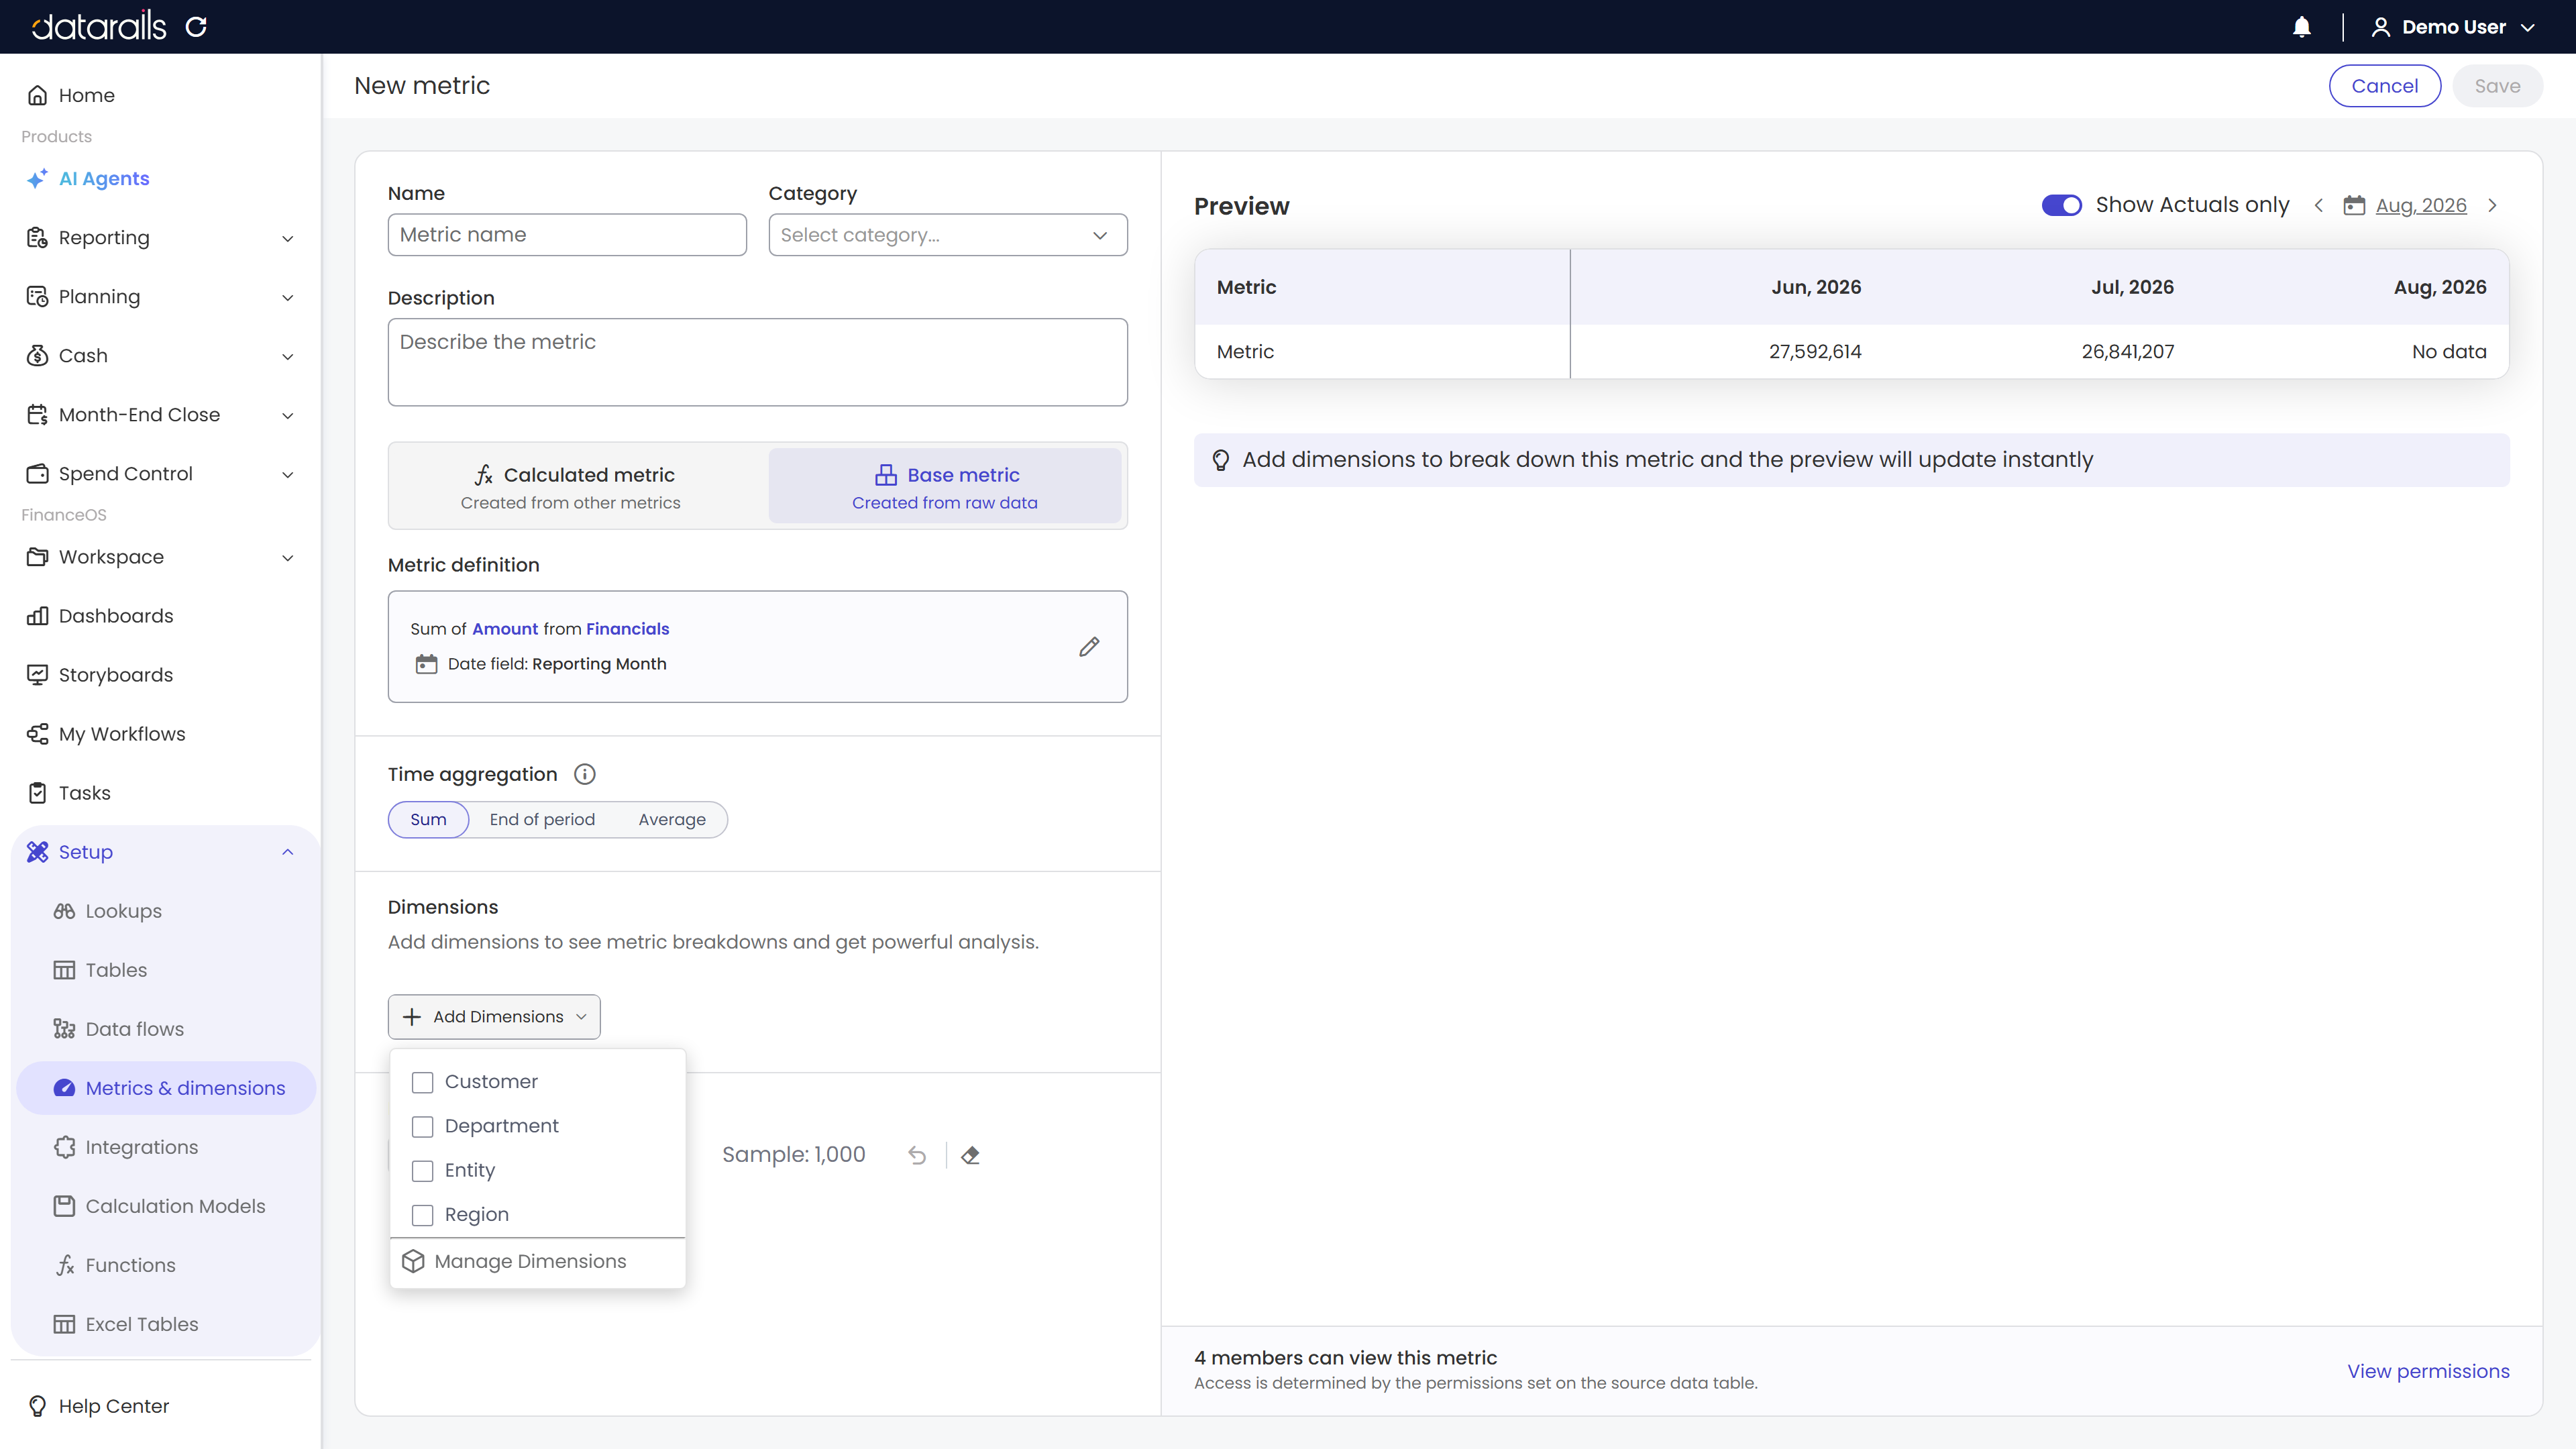Click the undo arrow beside Sample
The image size is (2576, 1449).
(917, 1155)
